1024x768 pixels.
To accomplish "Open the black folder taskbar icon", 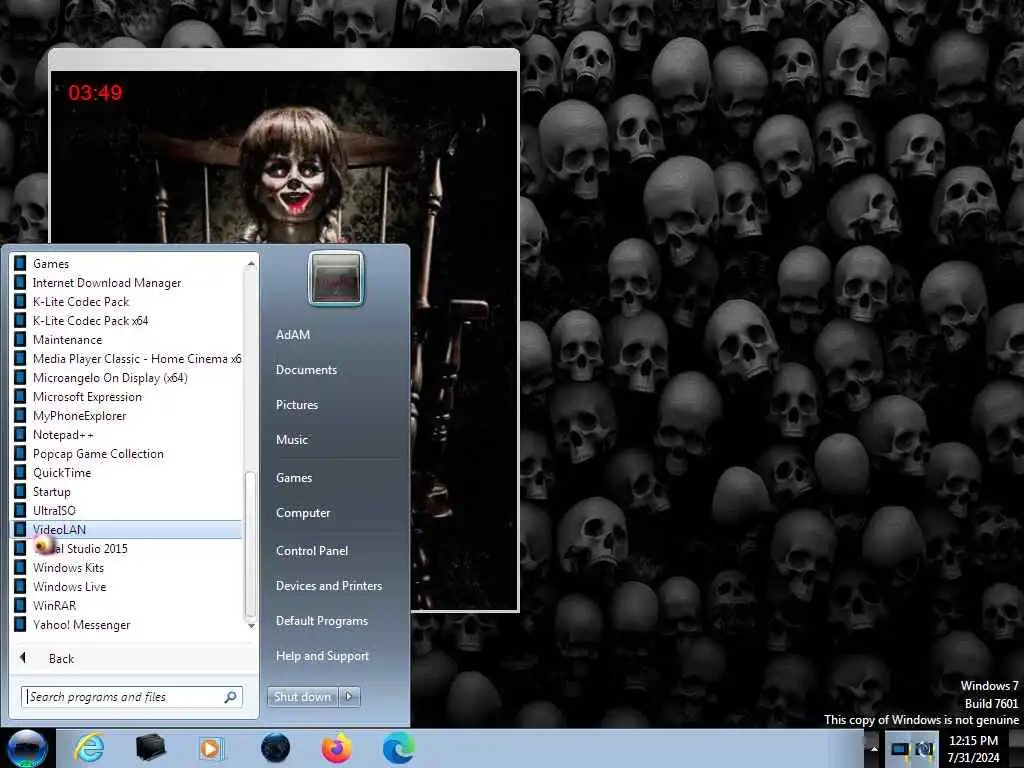I will click(x=150, y=748).
